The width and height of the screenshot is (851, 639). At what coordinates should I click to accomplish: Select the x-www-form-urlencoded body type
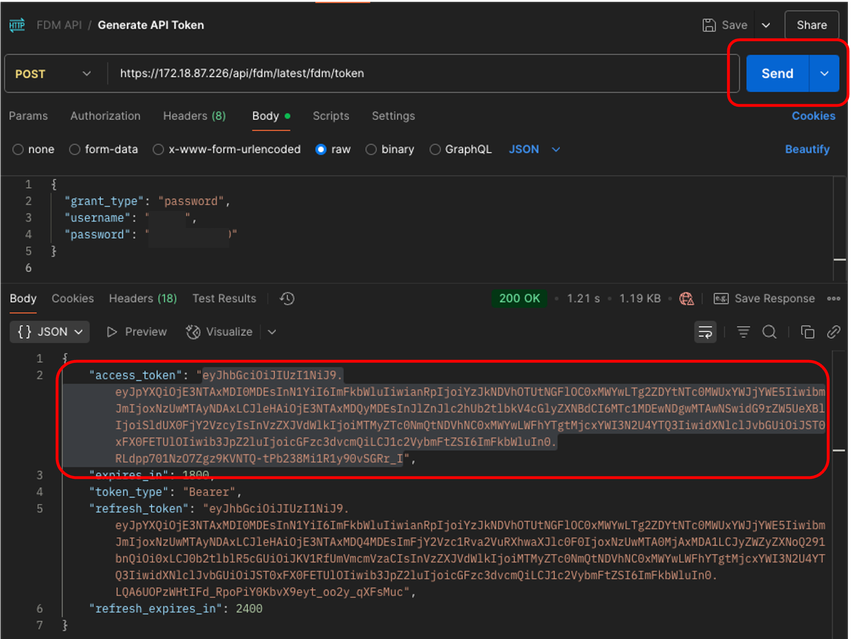coord(158,149)
